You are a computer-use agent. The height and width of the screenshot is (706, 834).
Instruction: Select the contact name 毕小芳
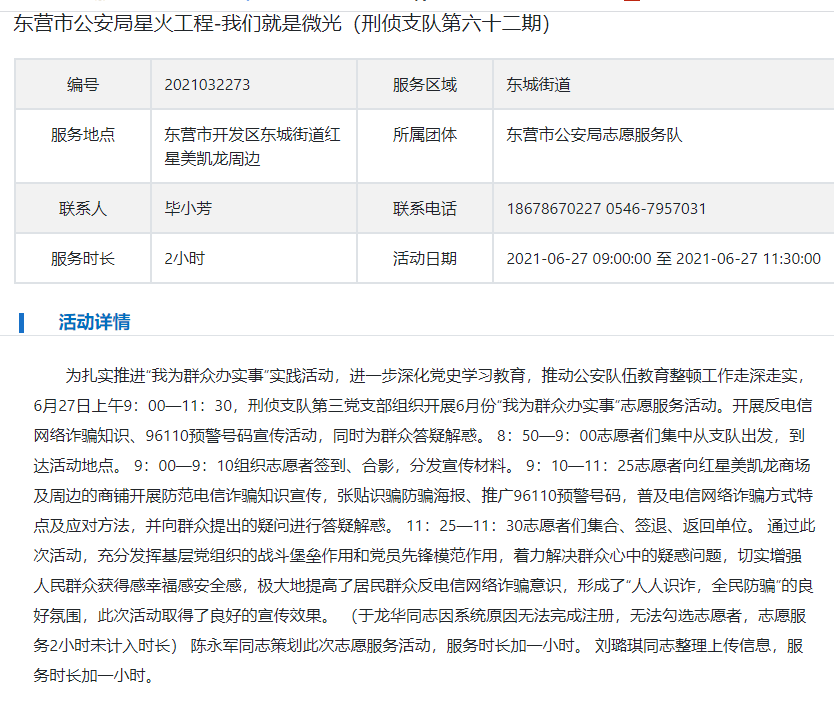click(x=188, y=208)
